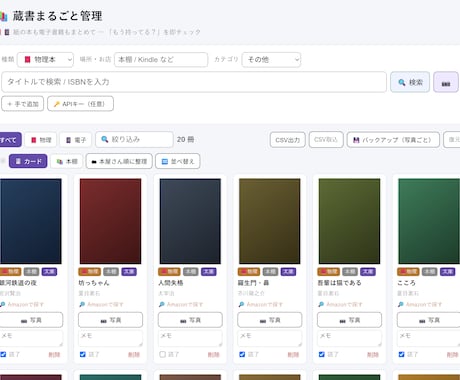
Task: Switch to カード view
Action: tap(28, 161)
